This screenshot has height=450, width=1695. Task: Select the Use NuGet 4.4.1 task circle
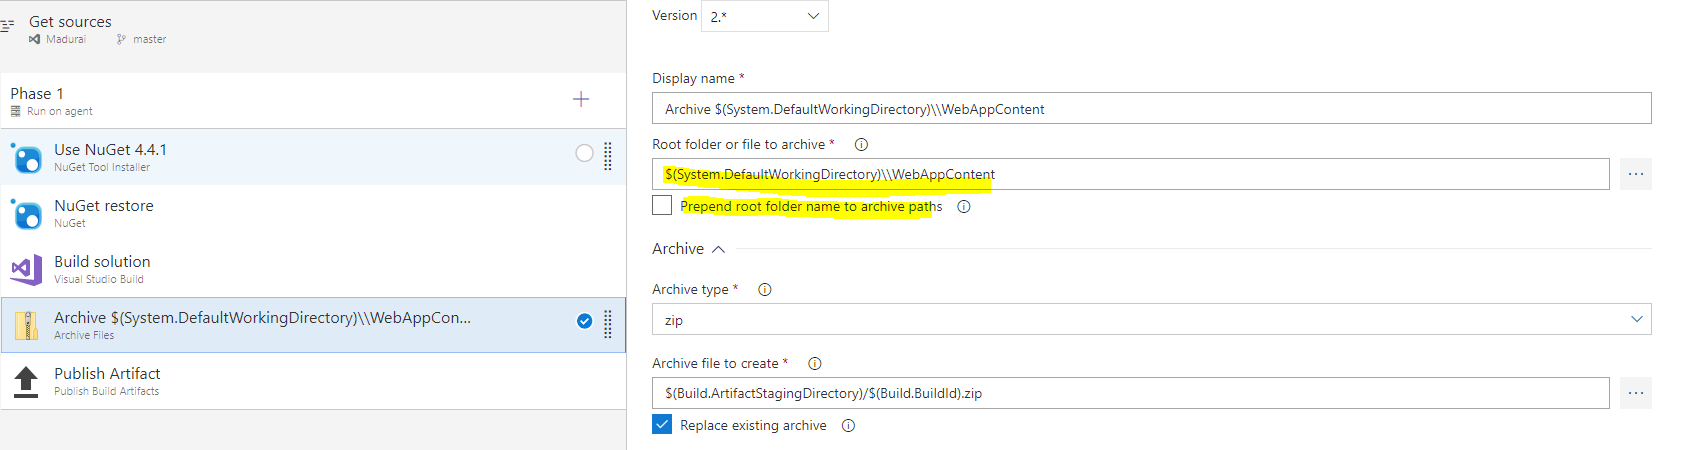pyautogui.click(x=584, y=153)
